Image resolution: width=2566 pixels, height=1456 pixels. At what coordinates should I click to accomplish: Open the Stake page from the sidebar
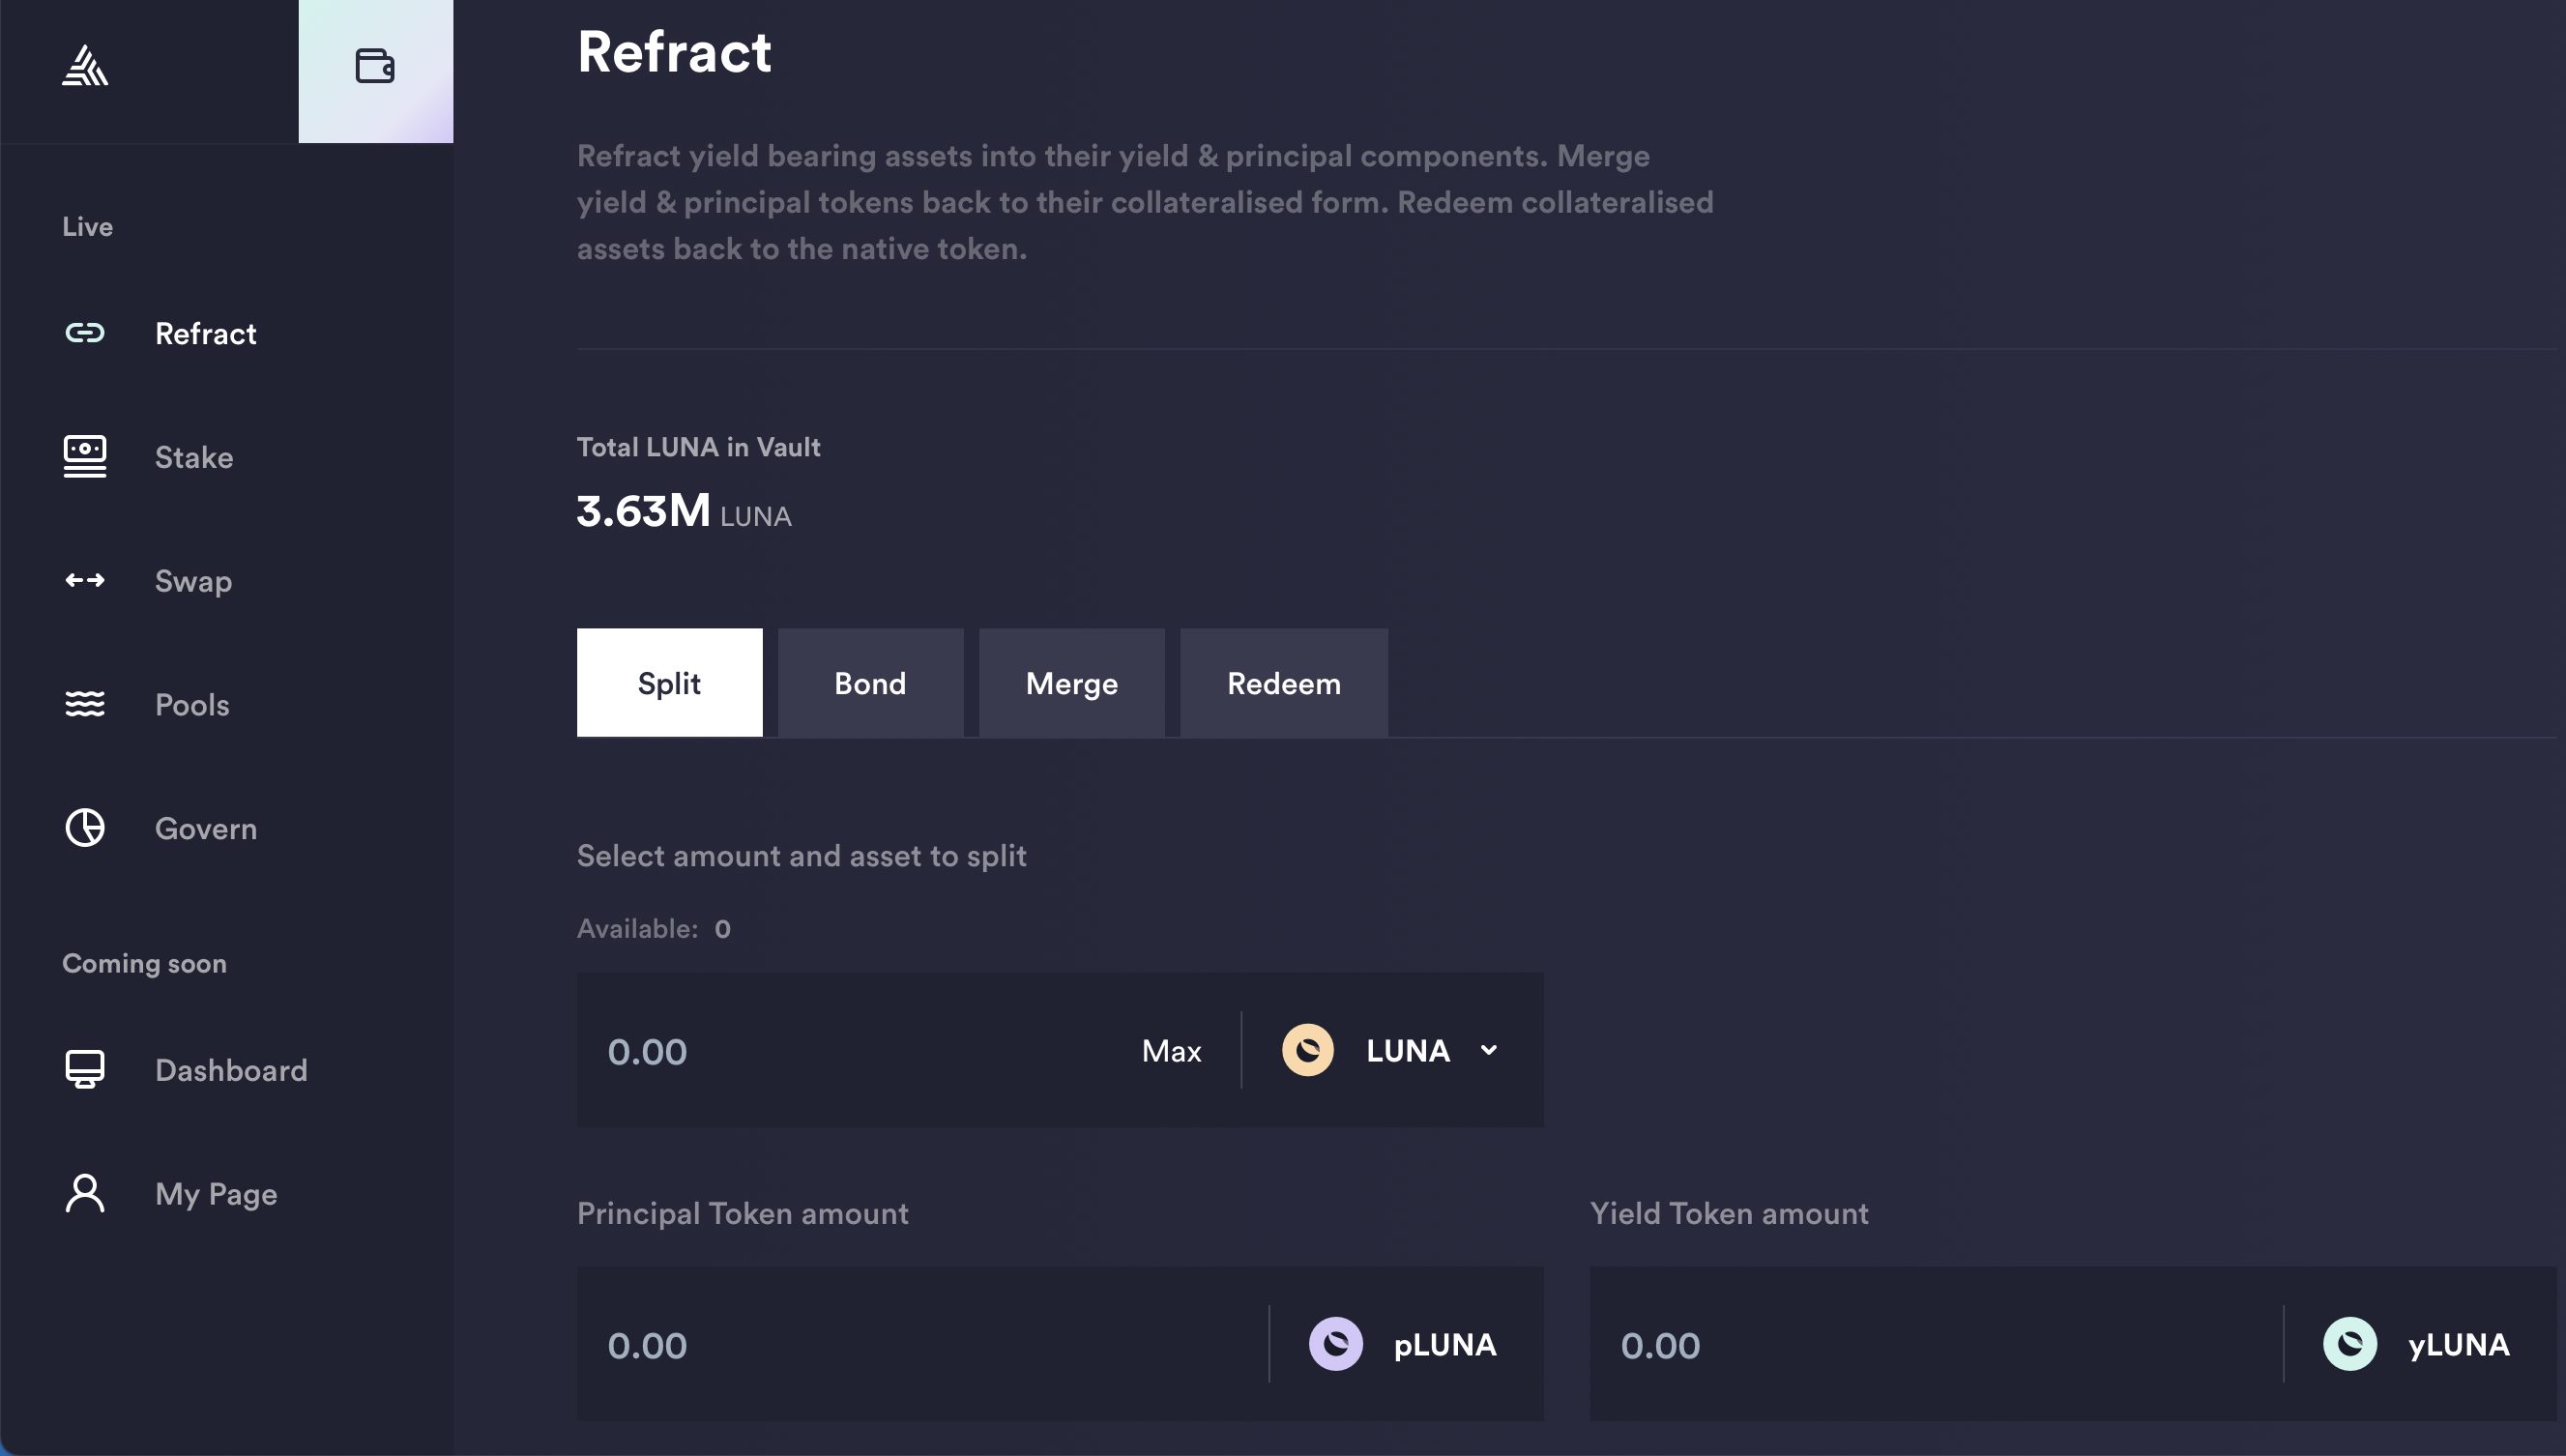pos(193,457)
